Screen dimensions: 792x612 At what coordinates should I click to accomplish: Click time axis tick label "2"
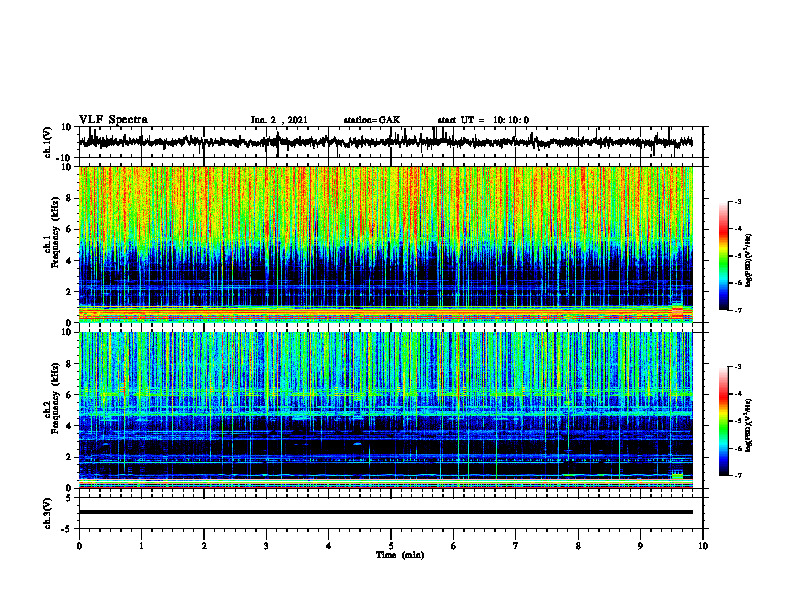[x=204, y=546]
